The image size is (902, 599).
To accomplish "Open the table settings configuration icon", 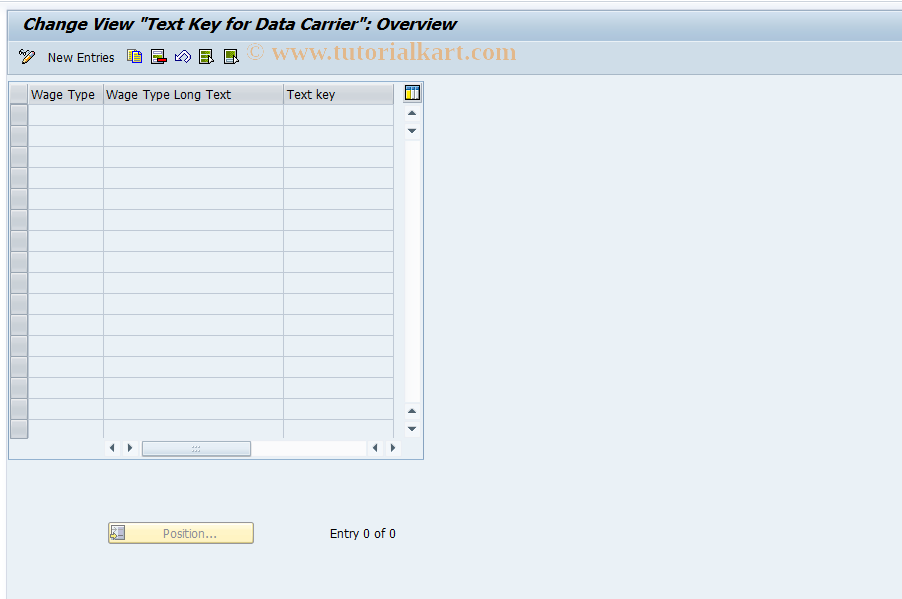I will (412, 93).
